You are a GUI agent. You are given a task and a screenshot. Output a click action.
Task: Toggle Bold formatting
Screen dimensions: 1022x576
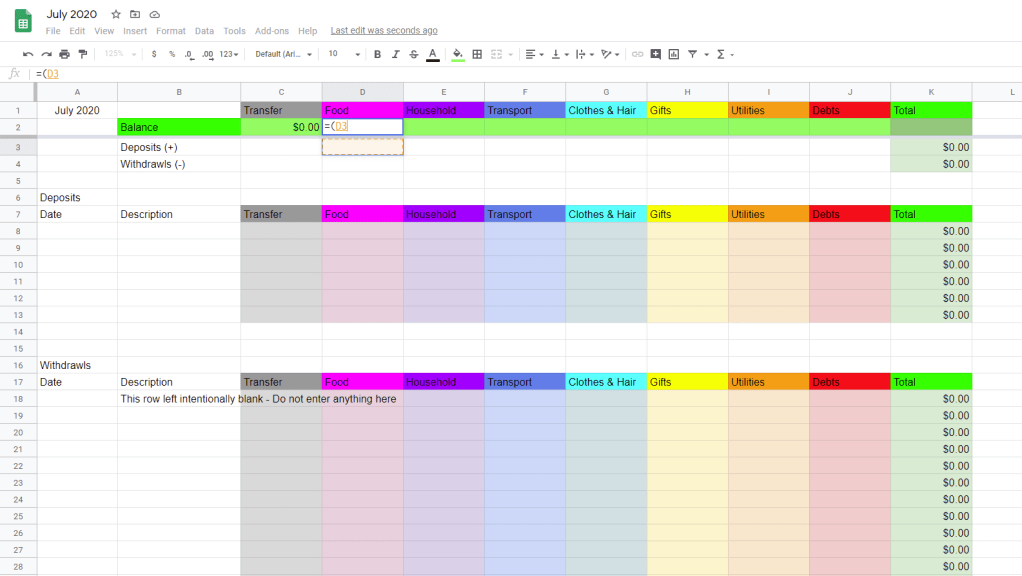[377, 54]
